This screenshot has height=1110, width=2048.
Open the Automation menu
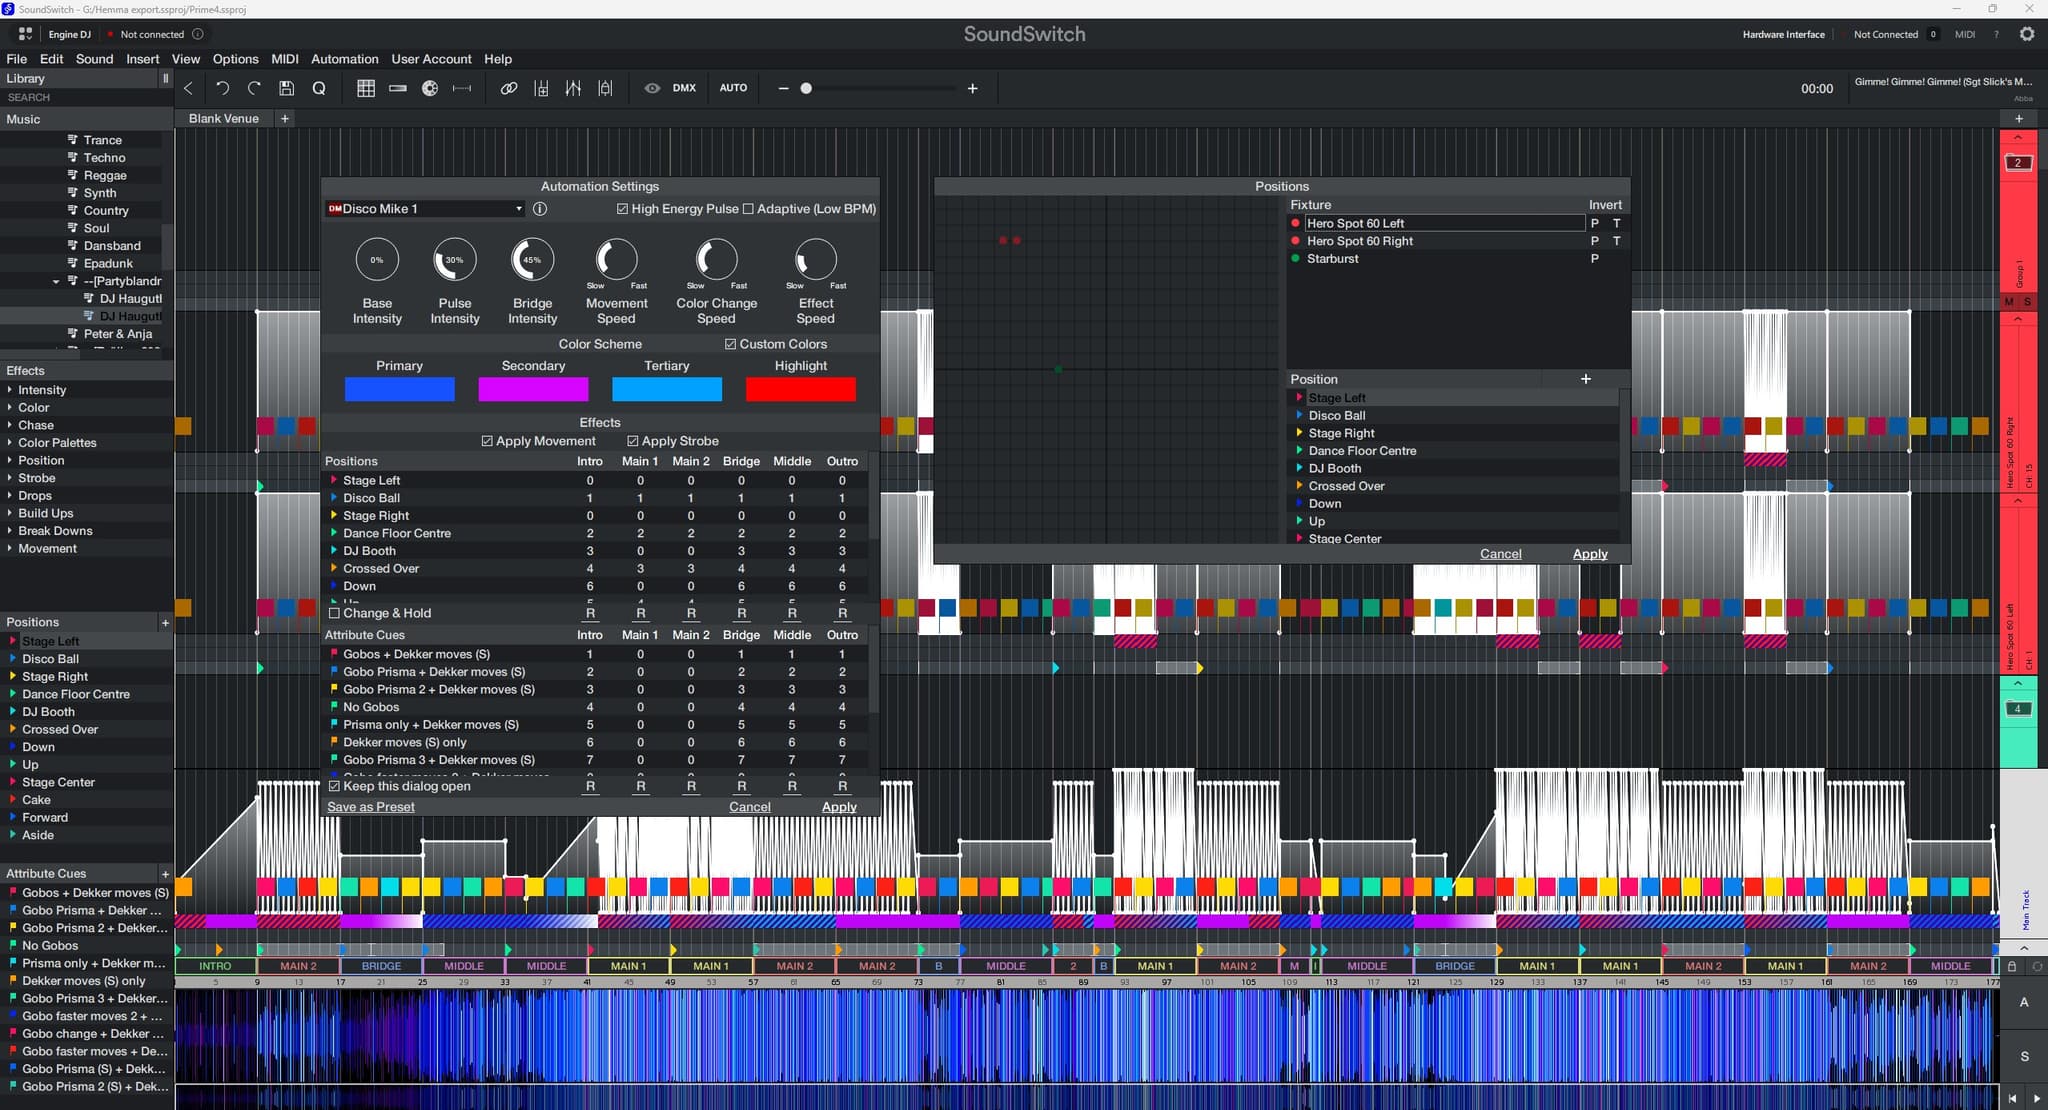tap(344, 59)
